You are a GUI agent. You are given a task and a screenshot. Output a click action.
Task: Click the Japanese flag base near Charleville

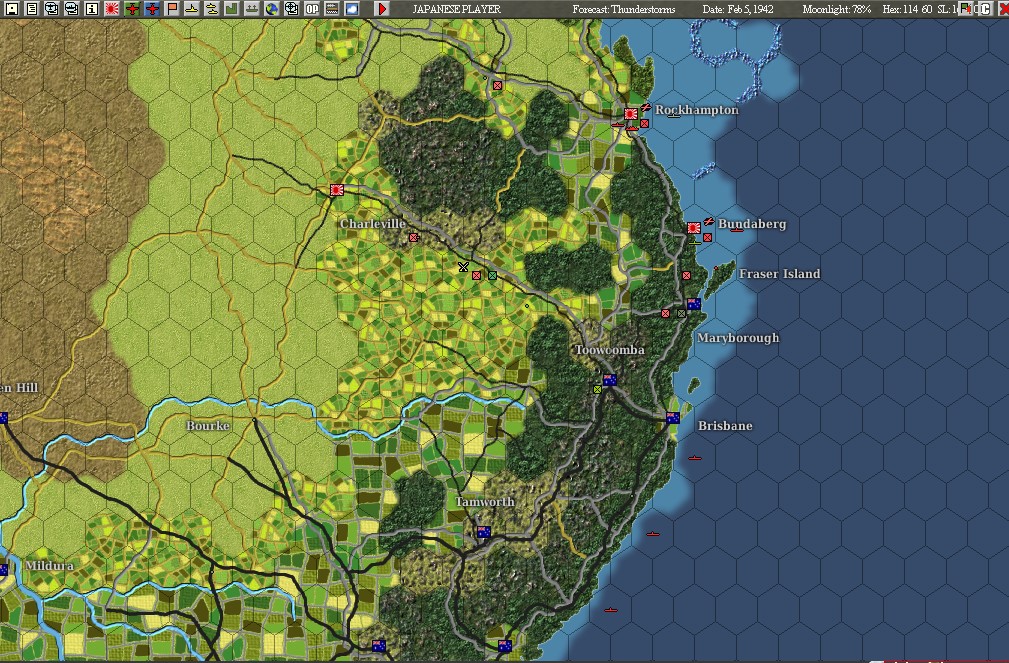tap(337, 189)
